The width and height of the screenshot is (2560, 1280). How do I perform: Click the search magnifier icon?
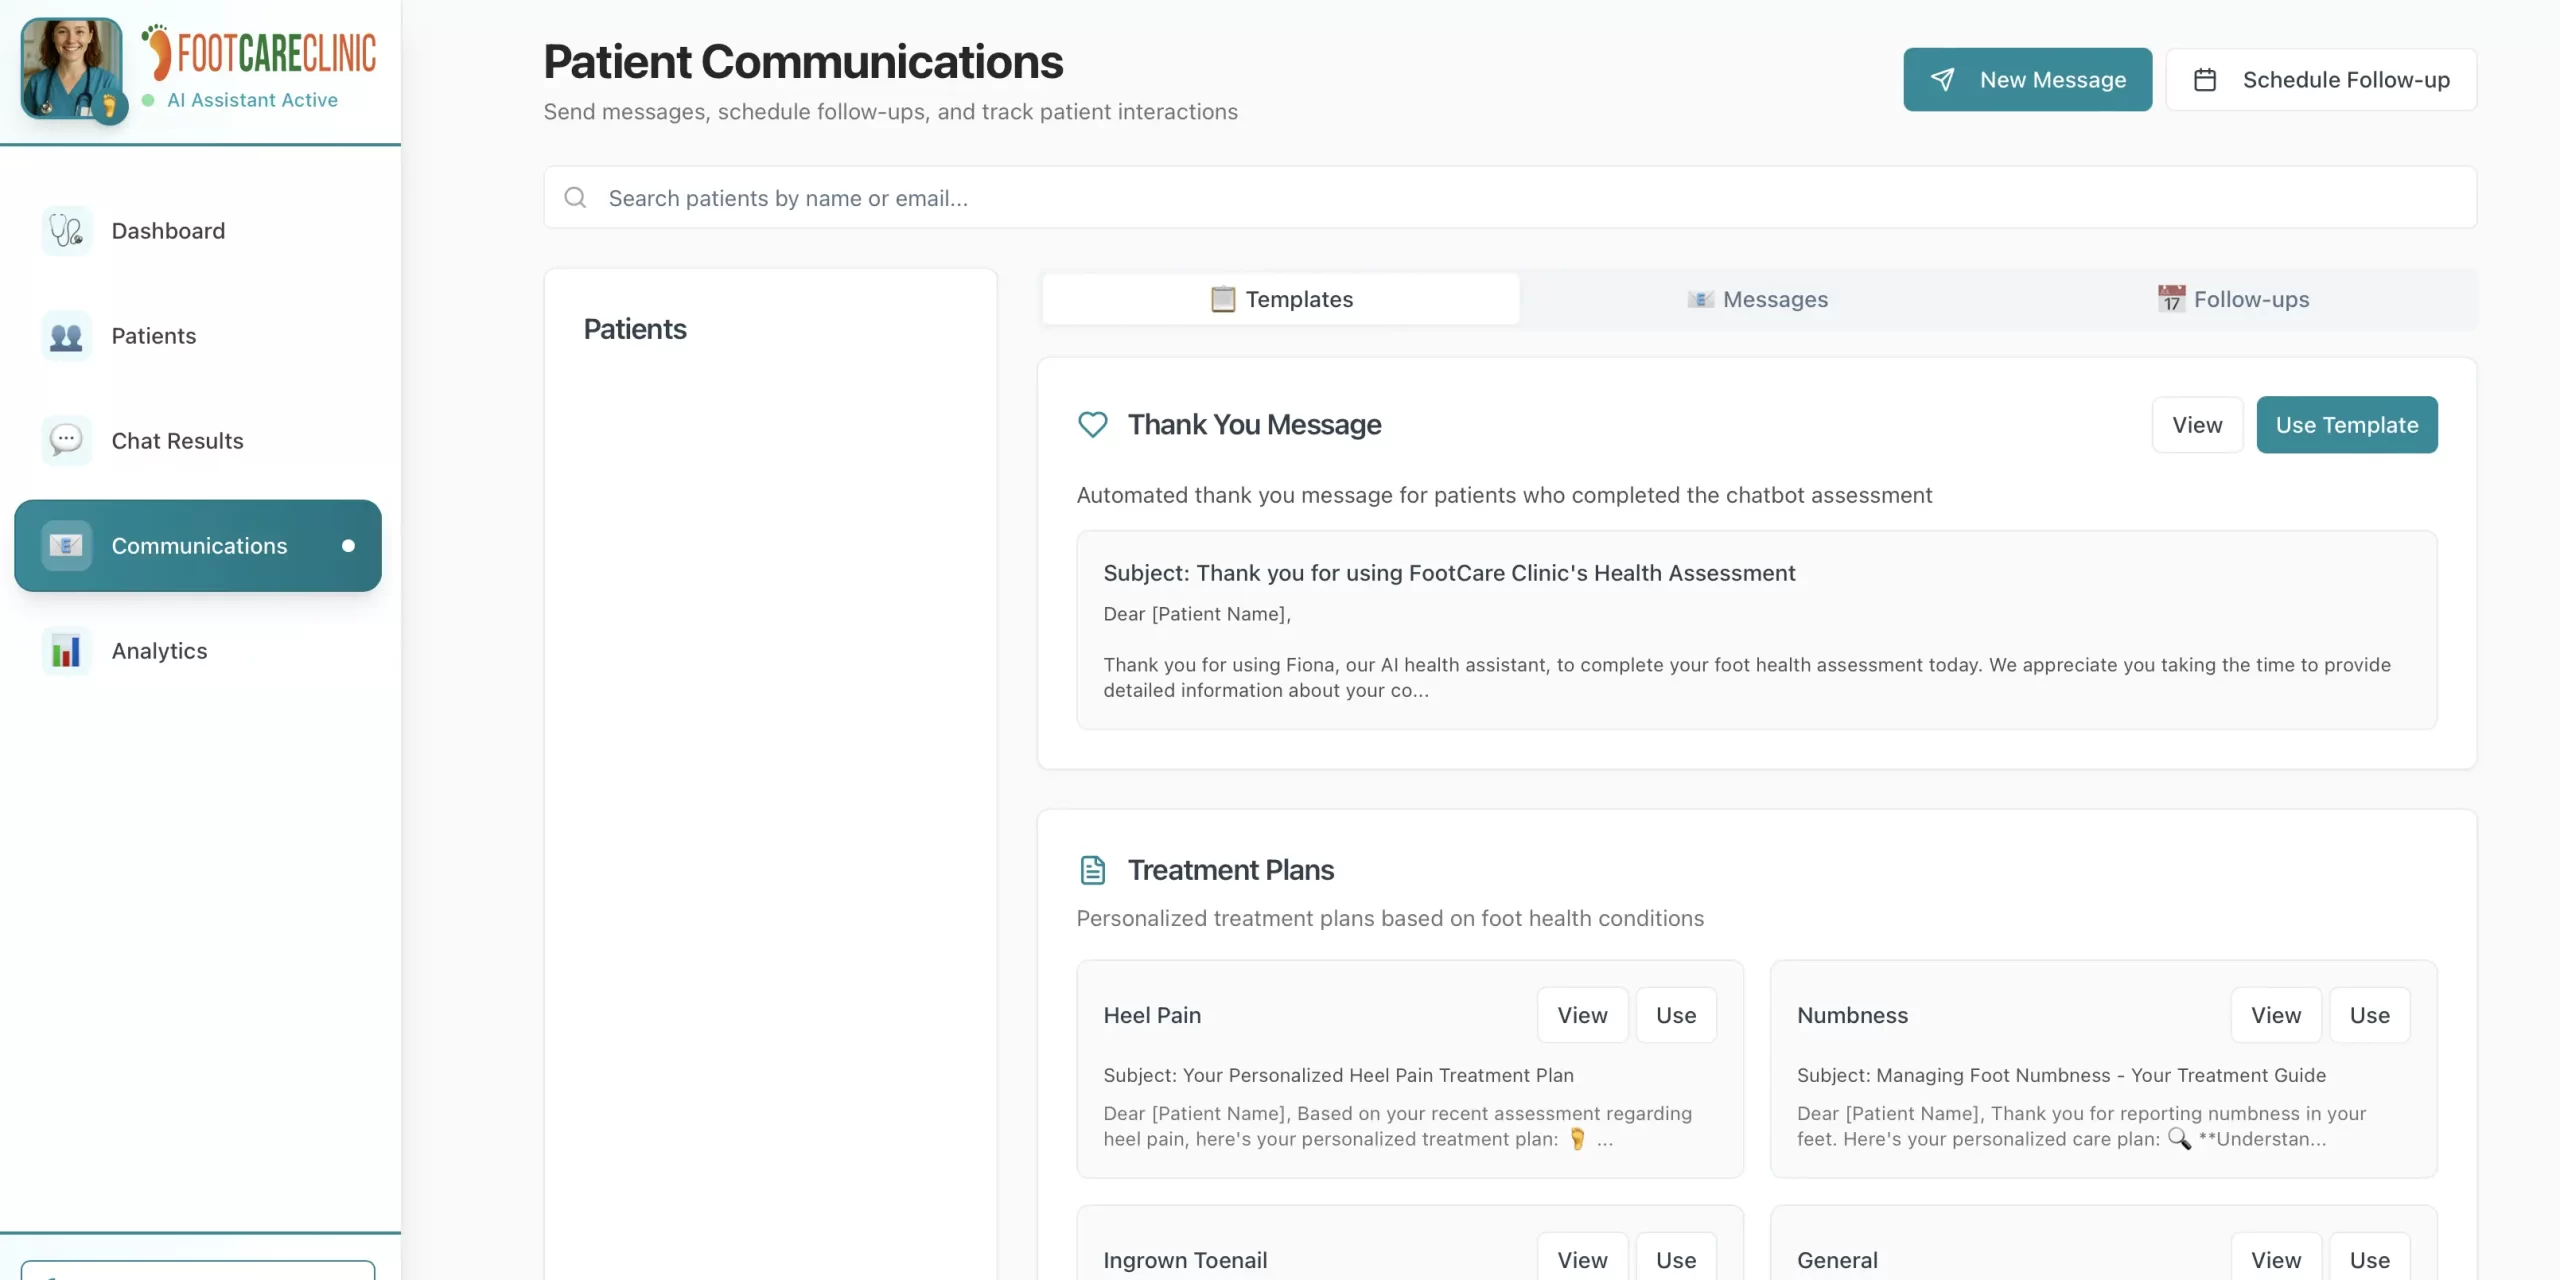point(575,198)
